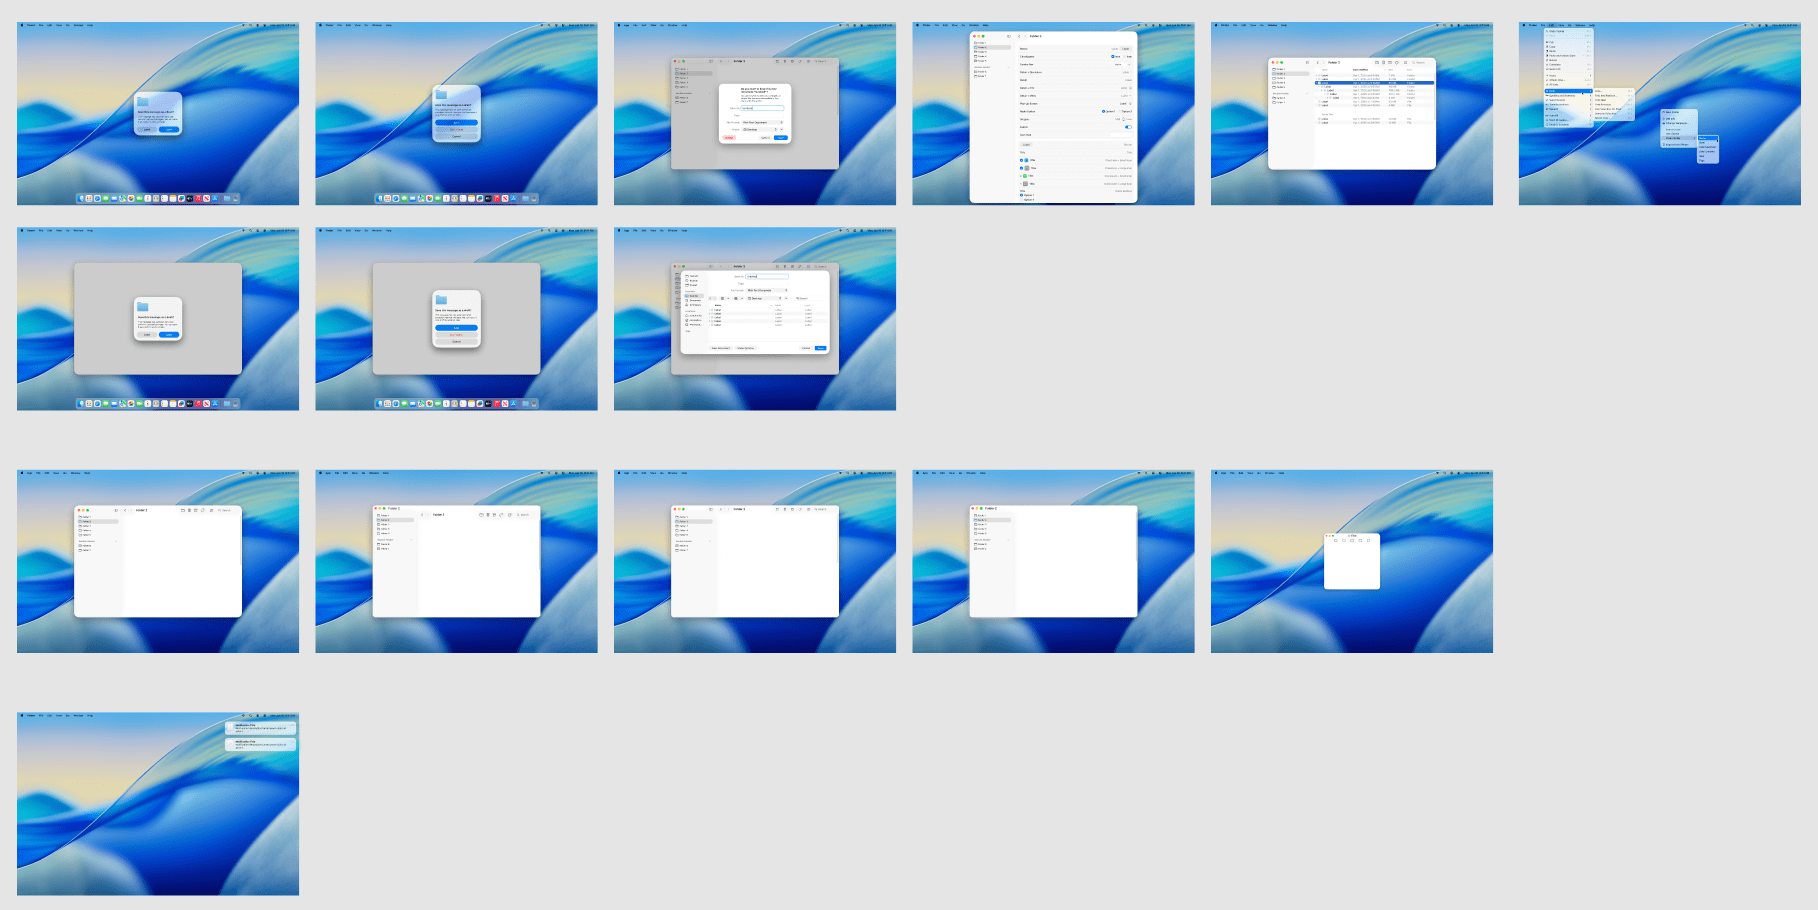The image size is (1818, 910).
Task: Click highlighted Edit menu in menus frame menu bar
Action: point(1551,25)
